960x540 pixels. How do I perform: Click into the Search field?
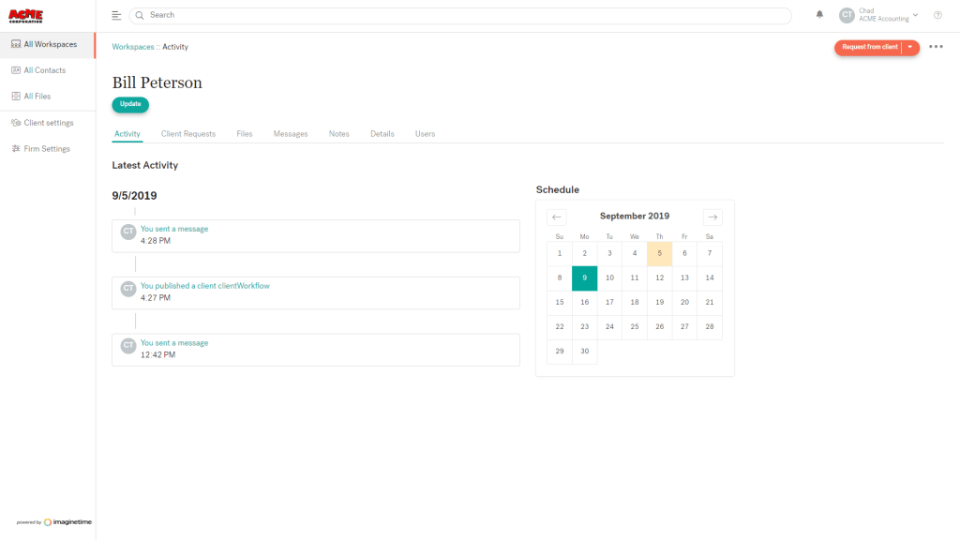point(460,15)
